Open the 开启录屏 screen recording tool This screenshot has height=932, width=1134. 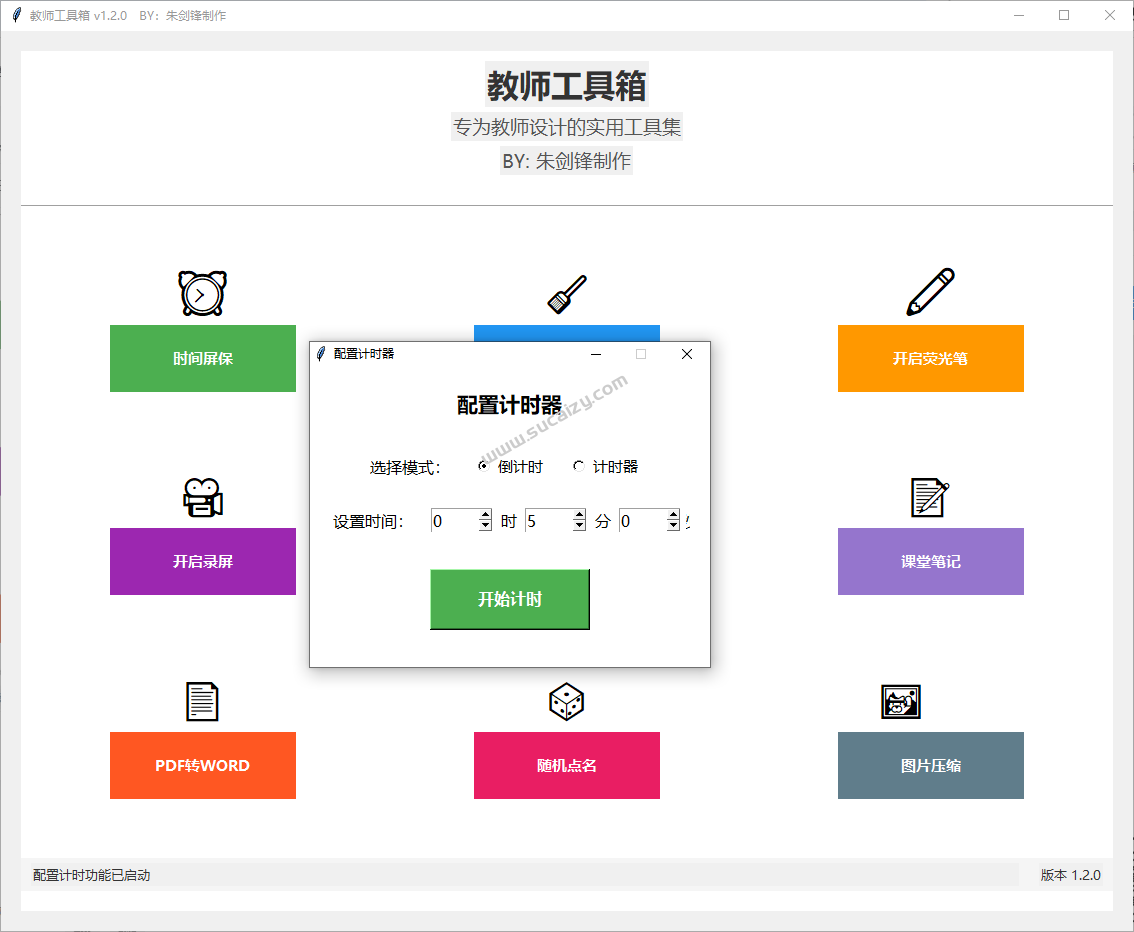(x=202, y=562)
